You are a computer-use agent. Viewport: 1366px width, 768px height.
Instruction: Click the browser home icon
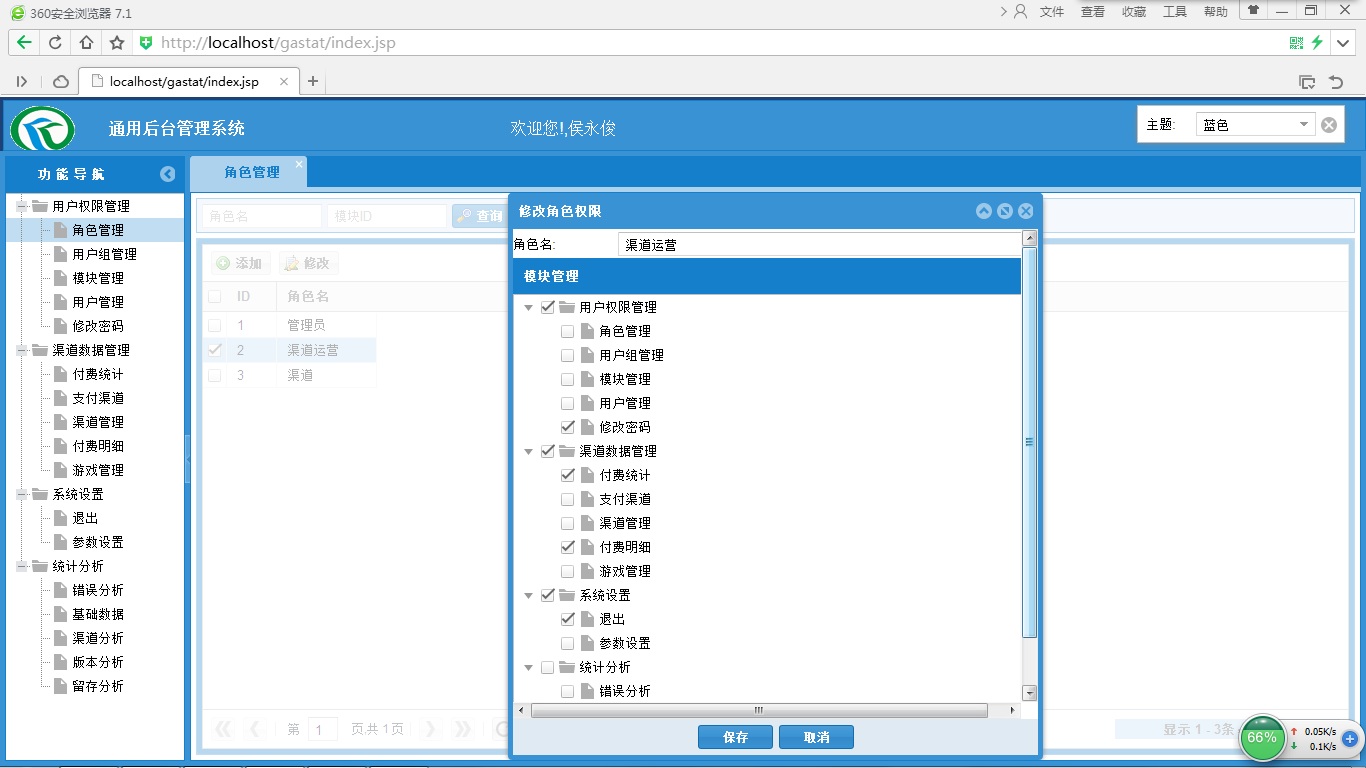(86, 43)
